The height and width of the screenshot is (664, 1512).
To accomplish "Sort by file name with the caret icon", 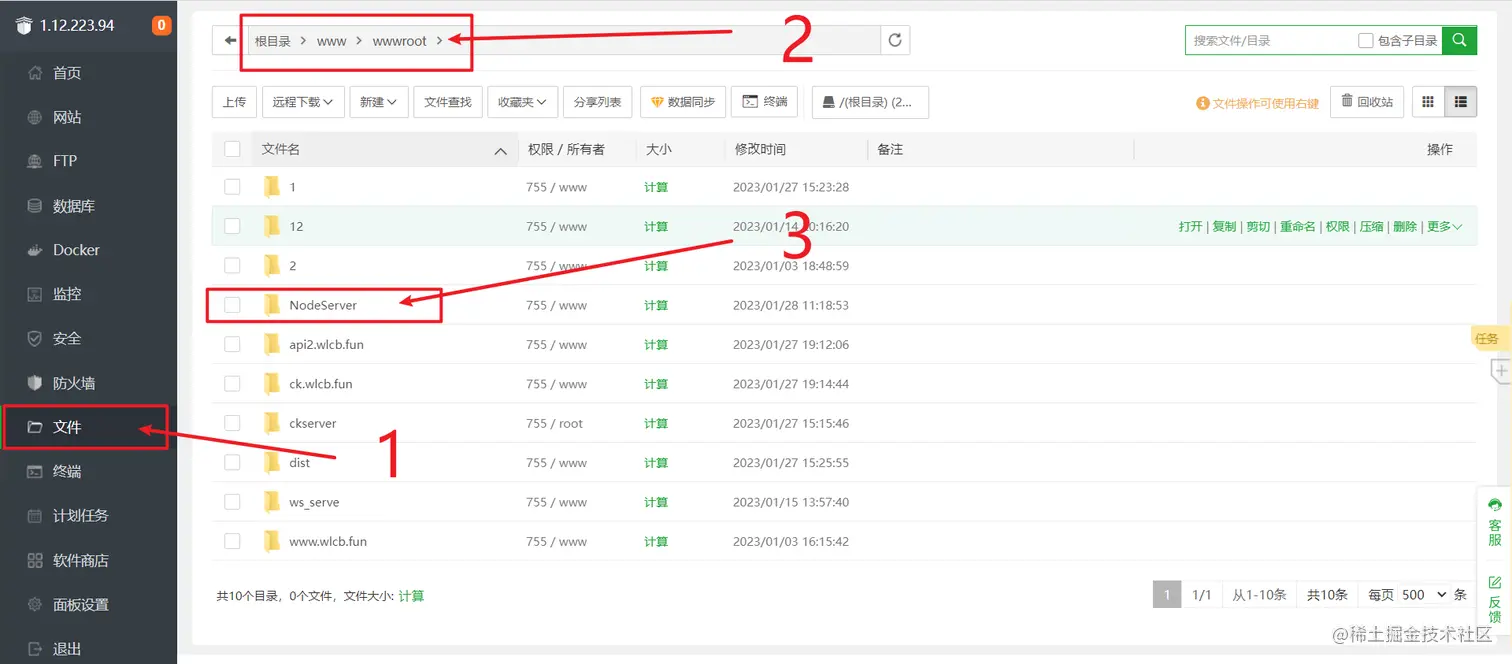I will pos(500,151).
